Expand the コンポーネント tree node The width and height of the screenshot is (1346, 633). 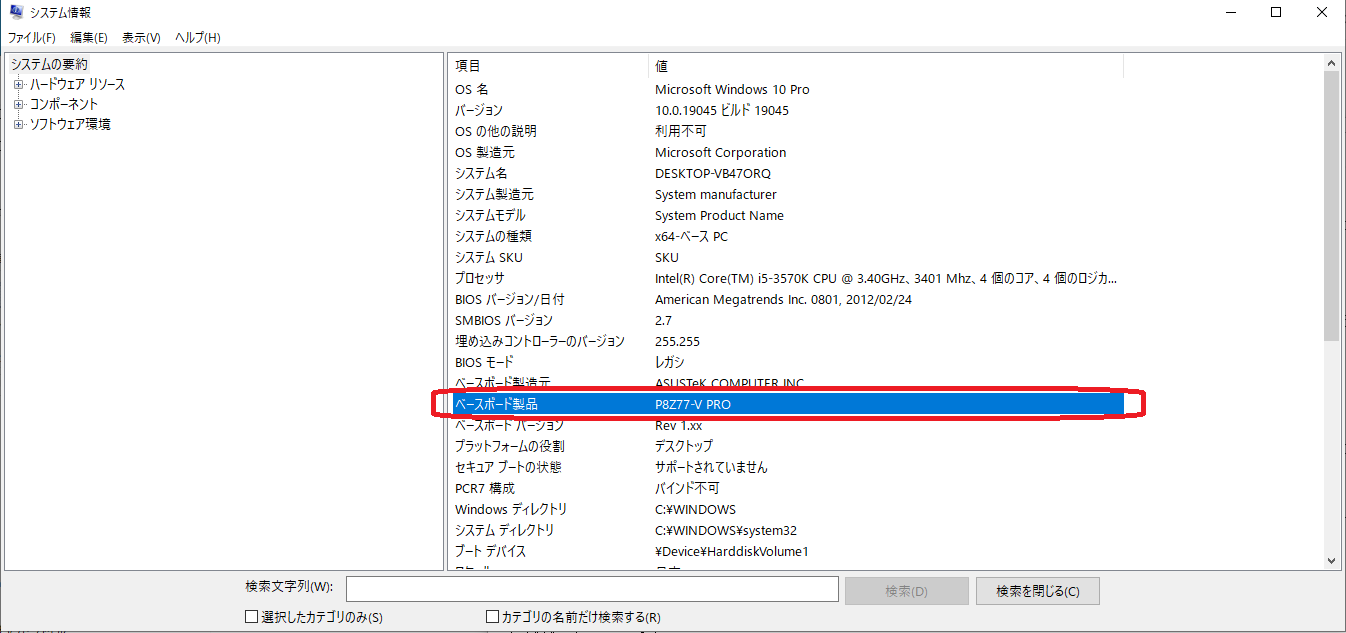tap(21, 104)
